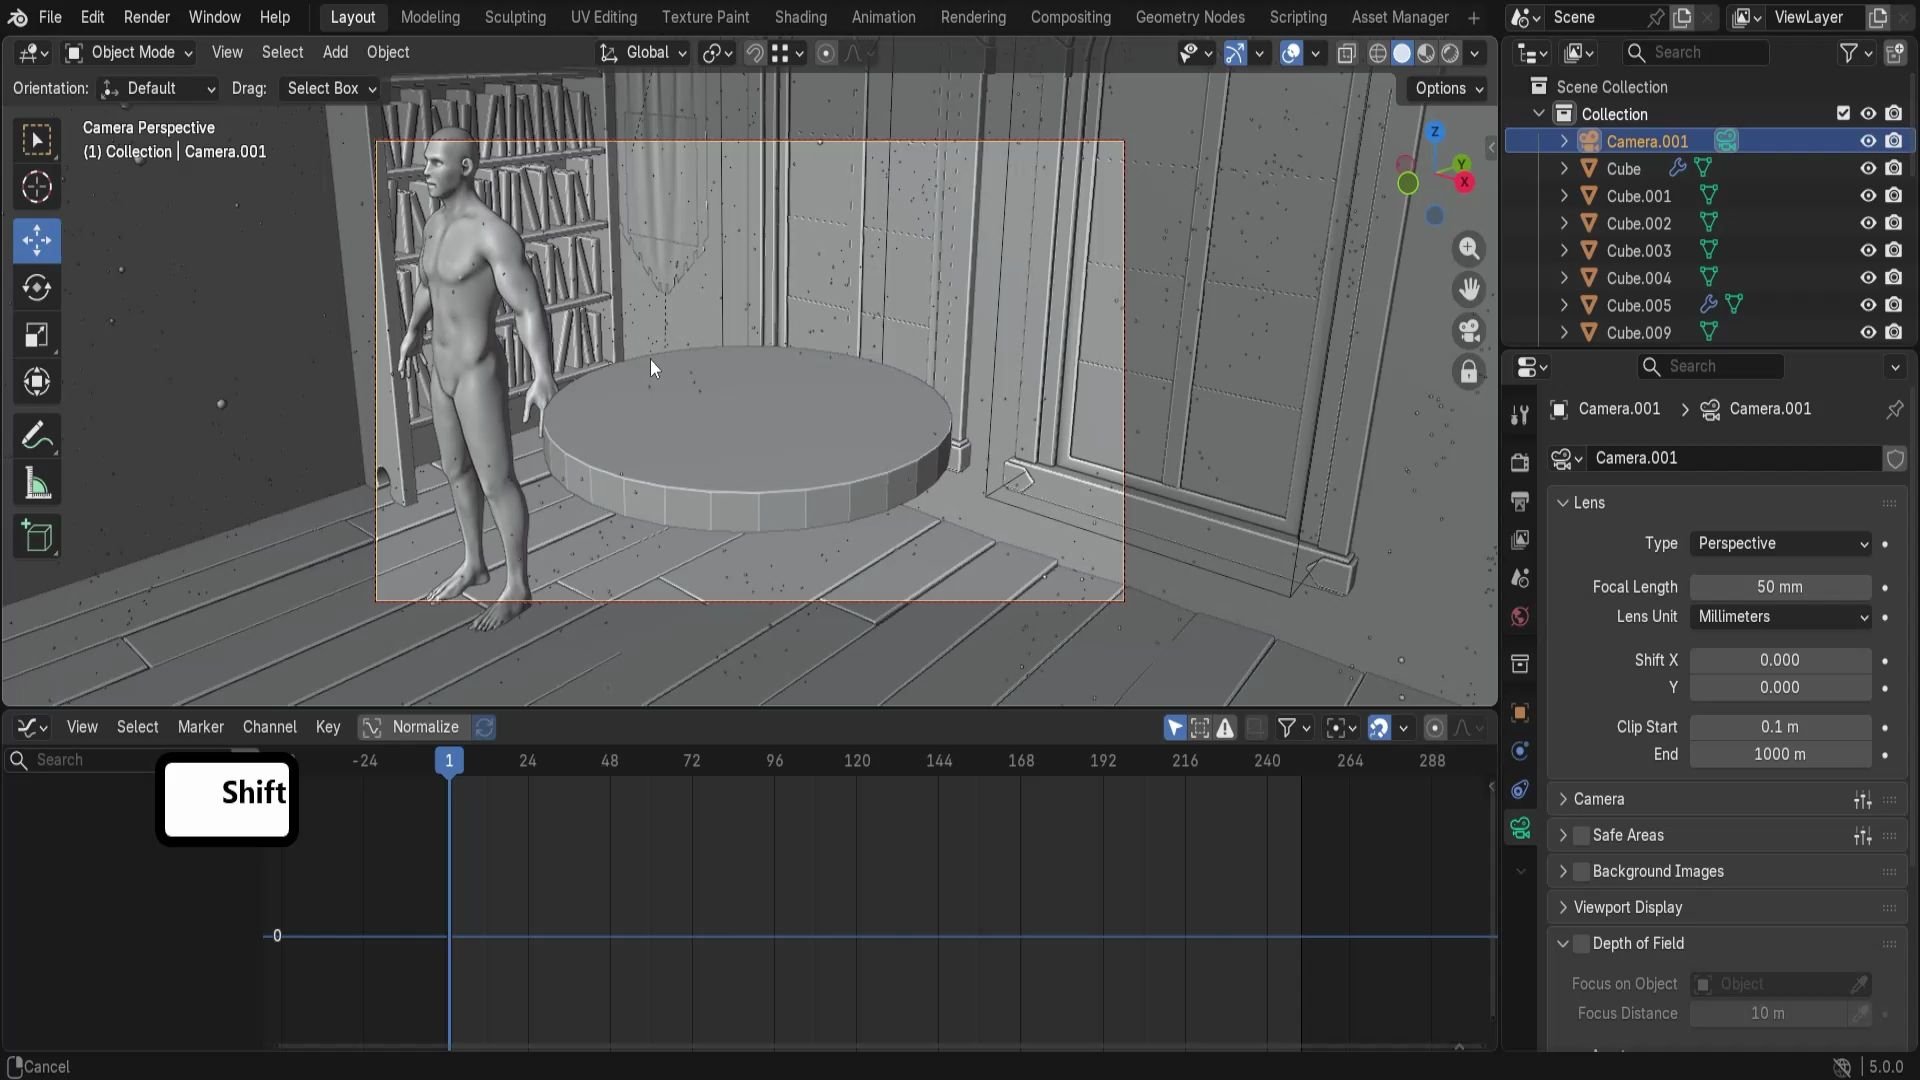Hide Cube.003 with eye icon
This screenshot has height=1080, width=1920.
point(1867,250)
